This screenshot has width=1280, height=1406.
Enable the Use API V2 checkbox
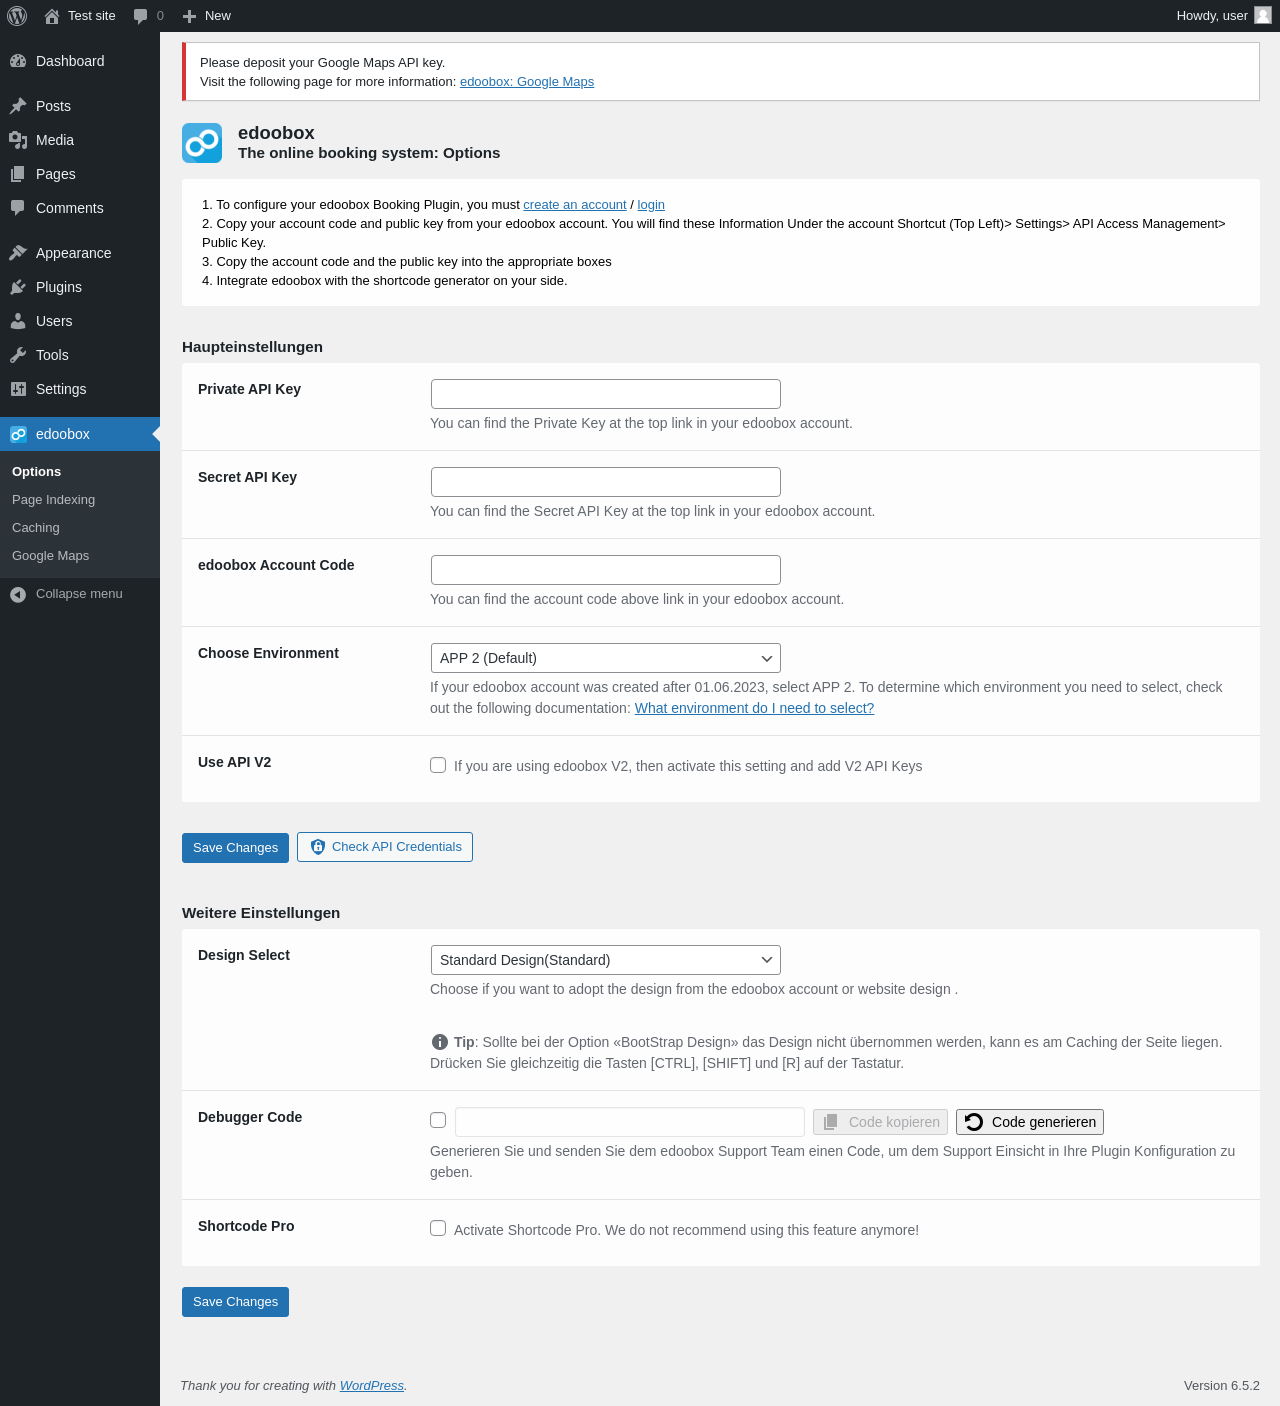point(438,765)
